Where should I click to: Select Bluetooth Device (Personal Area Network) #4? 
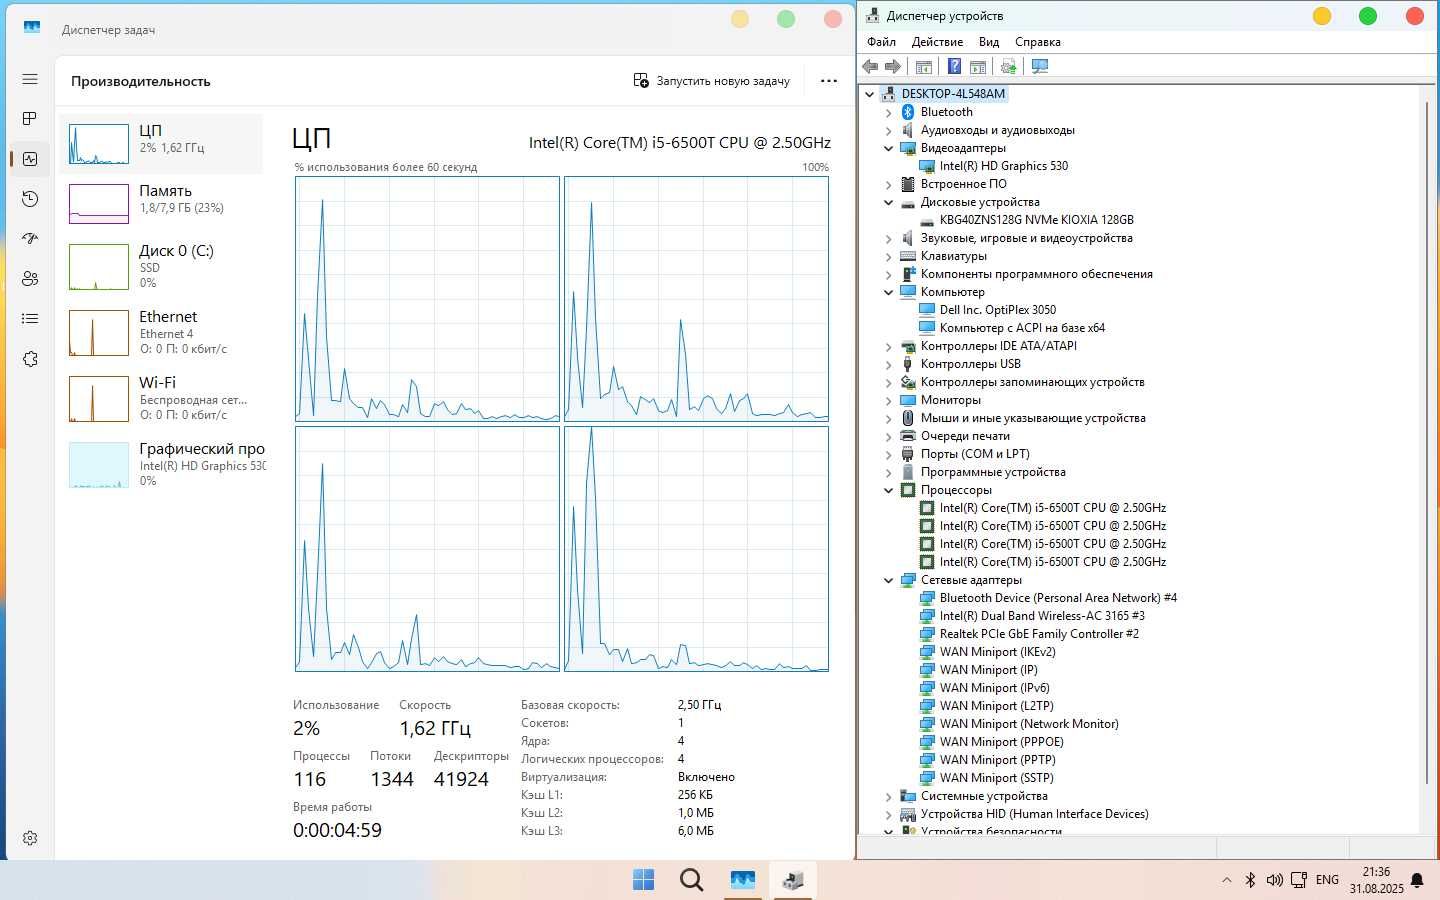[x=1058, y=598]
